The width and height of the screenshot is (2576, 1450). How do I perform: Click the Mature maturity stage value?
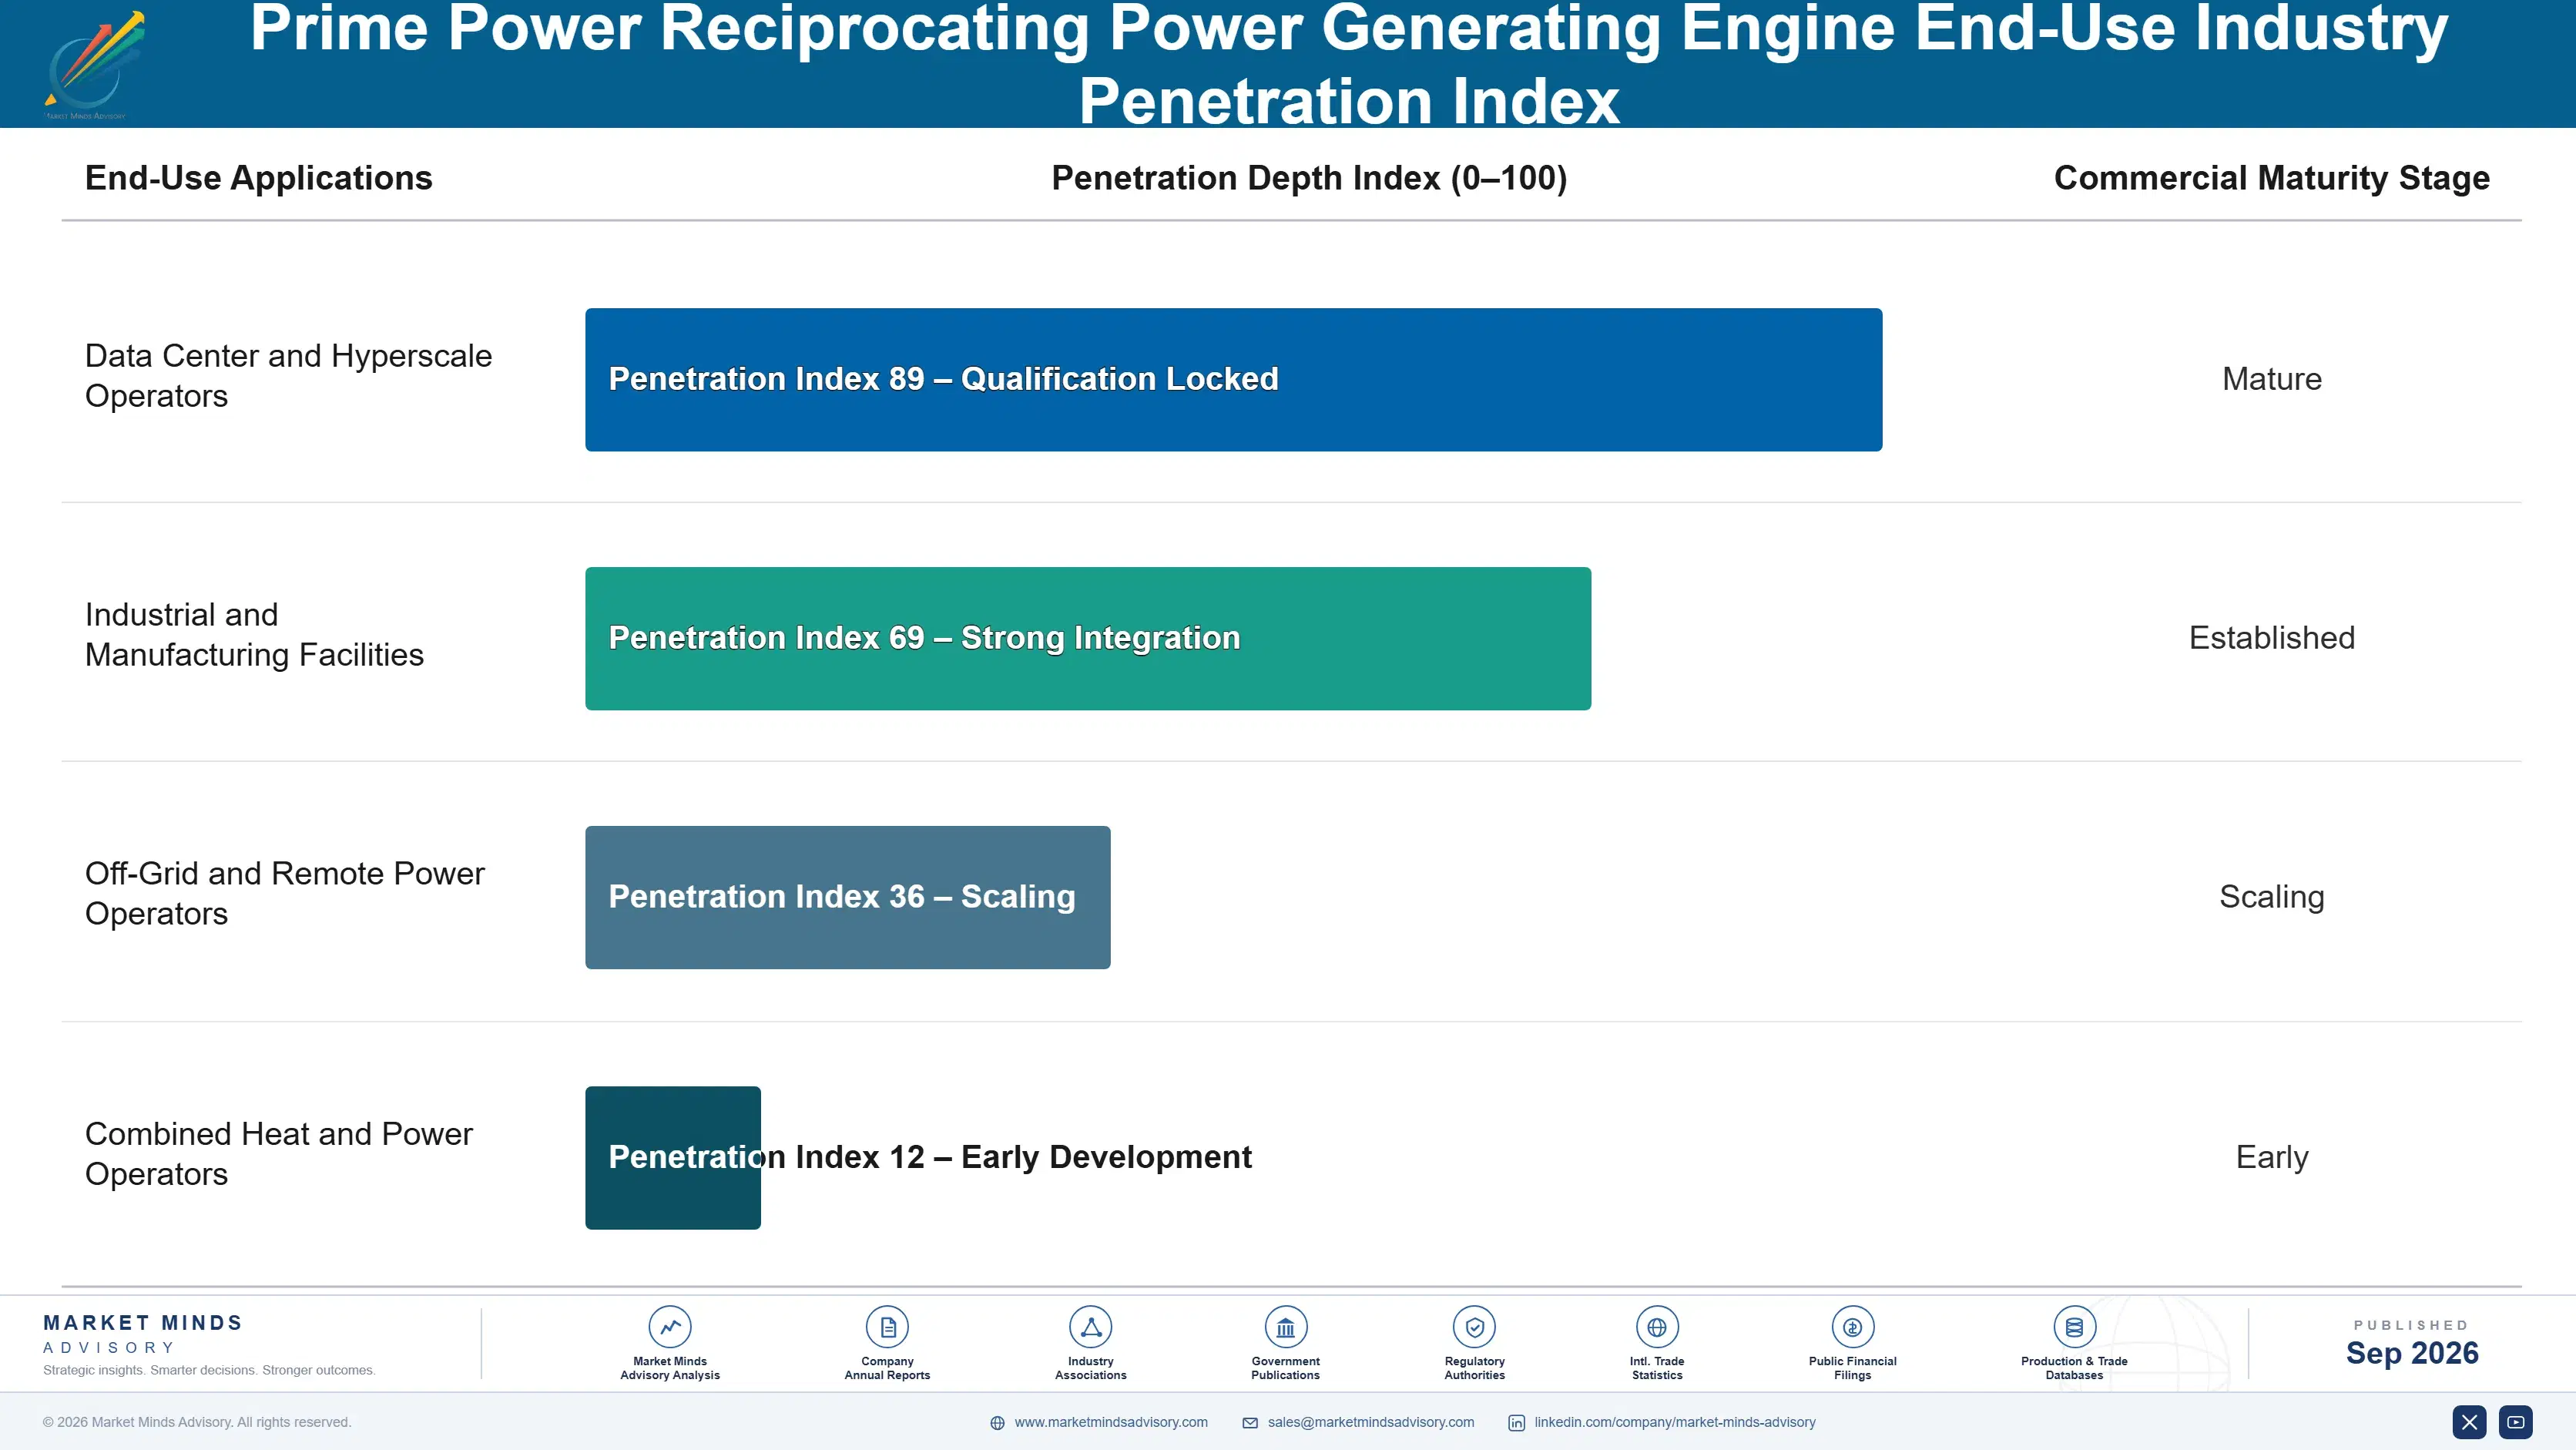click(2271, 379)
